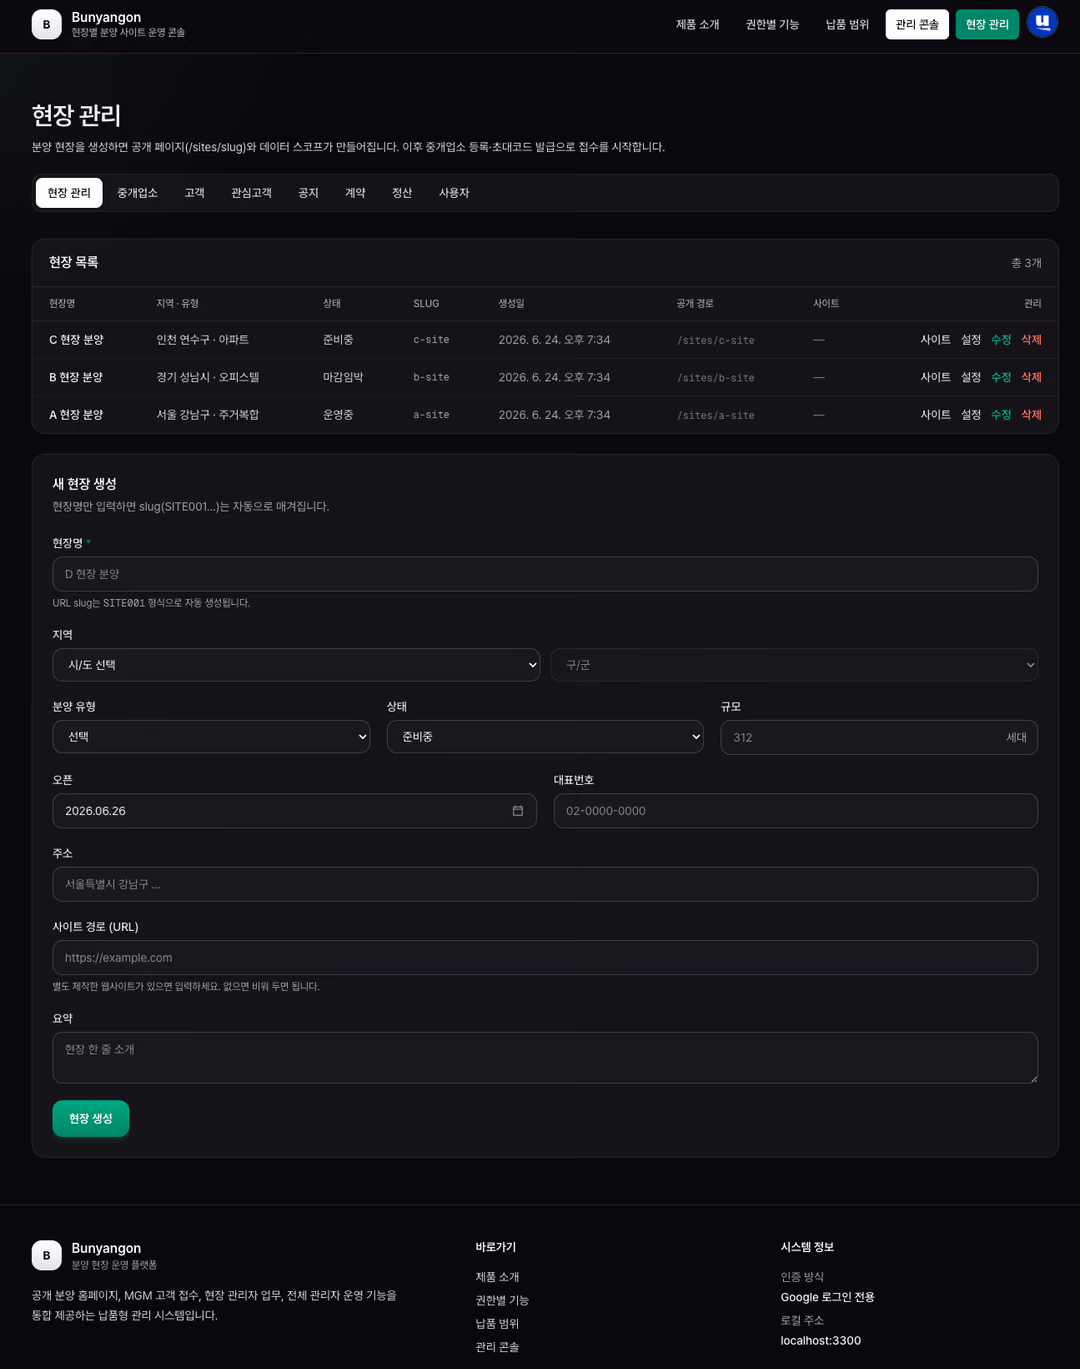1080x1369 pixels.
Task: Open calendar picker in 오픈 date field
Action: (517, 811)
